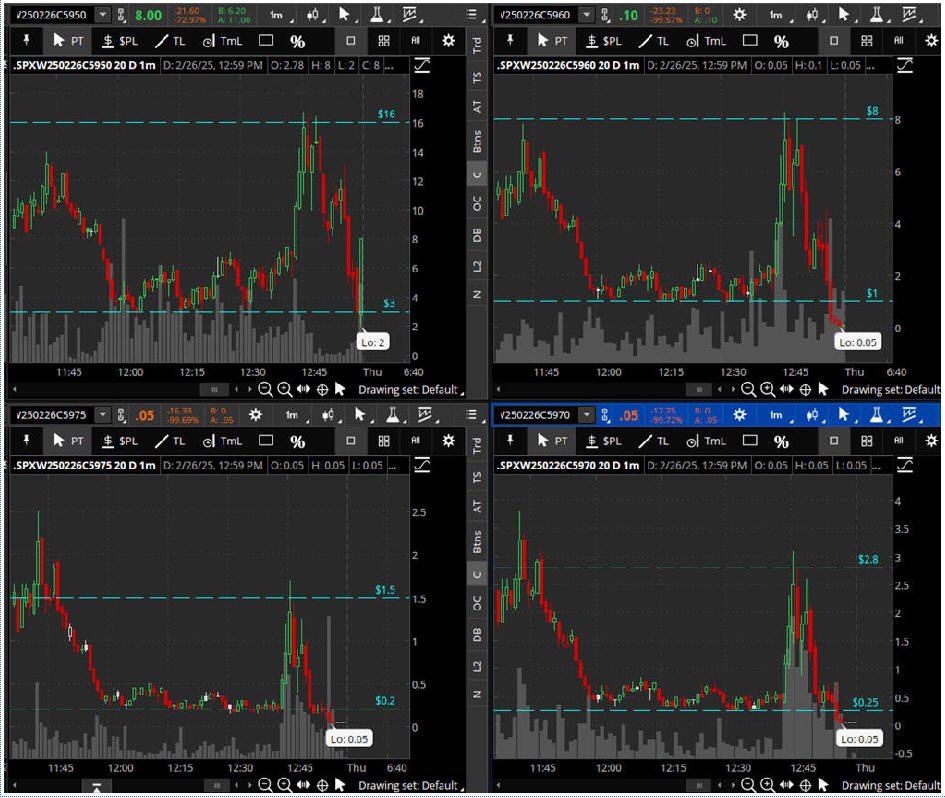The height and width of the screenshot is (798, 945).
Task: Click the horizontal scrollbar thumb under the C5950 chart
Action: point(212,389)
